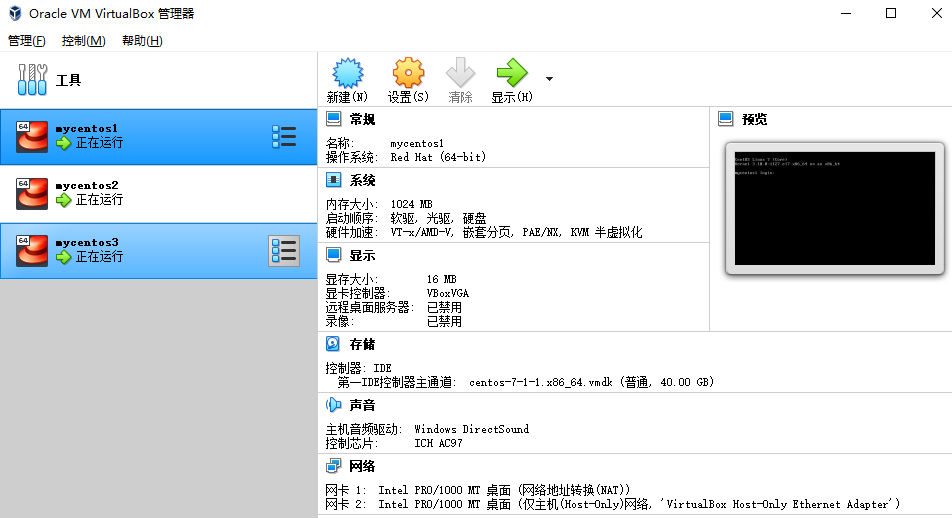
Task: Click the mycentos2 running status arrow
Action: coord(64,200)
